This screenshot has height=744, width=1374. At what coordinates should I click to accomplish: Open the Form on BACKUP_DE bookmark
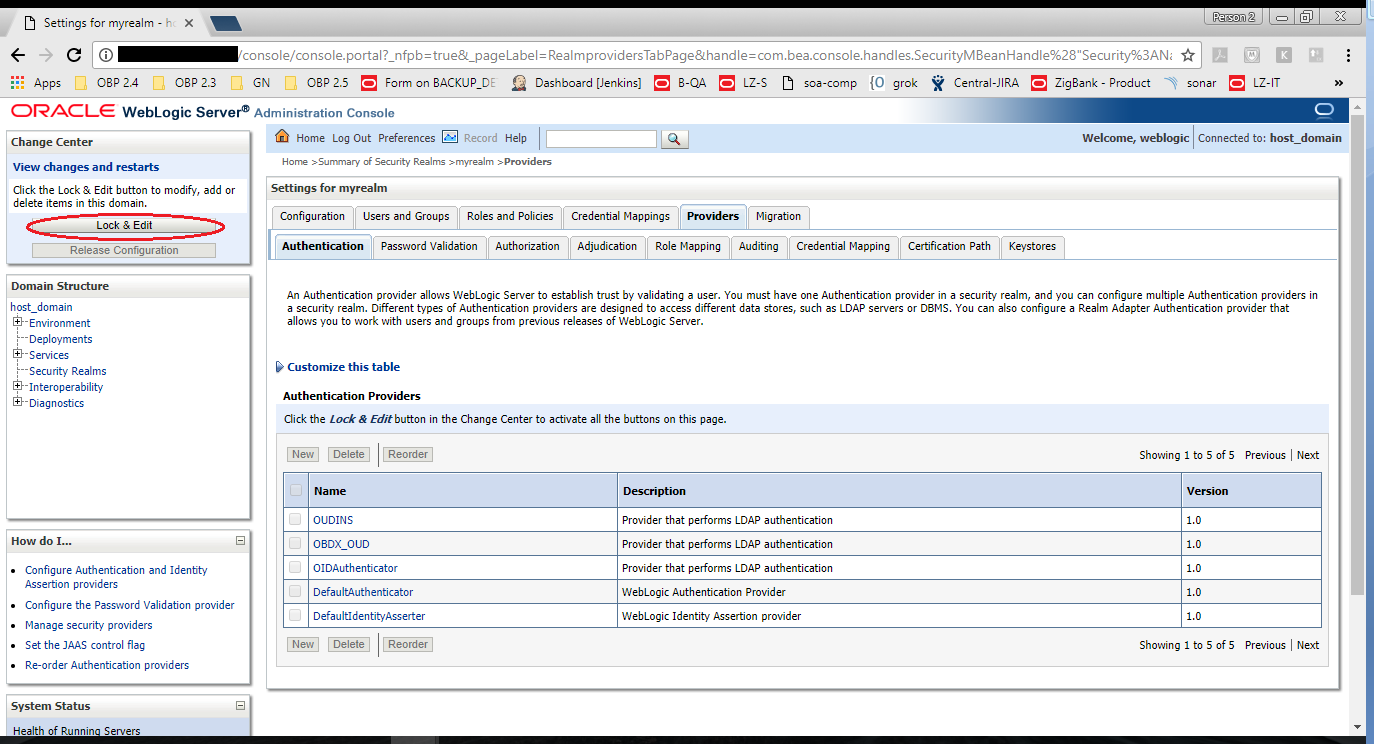(428, 83)
